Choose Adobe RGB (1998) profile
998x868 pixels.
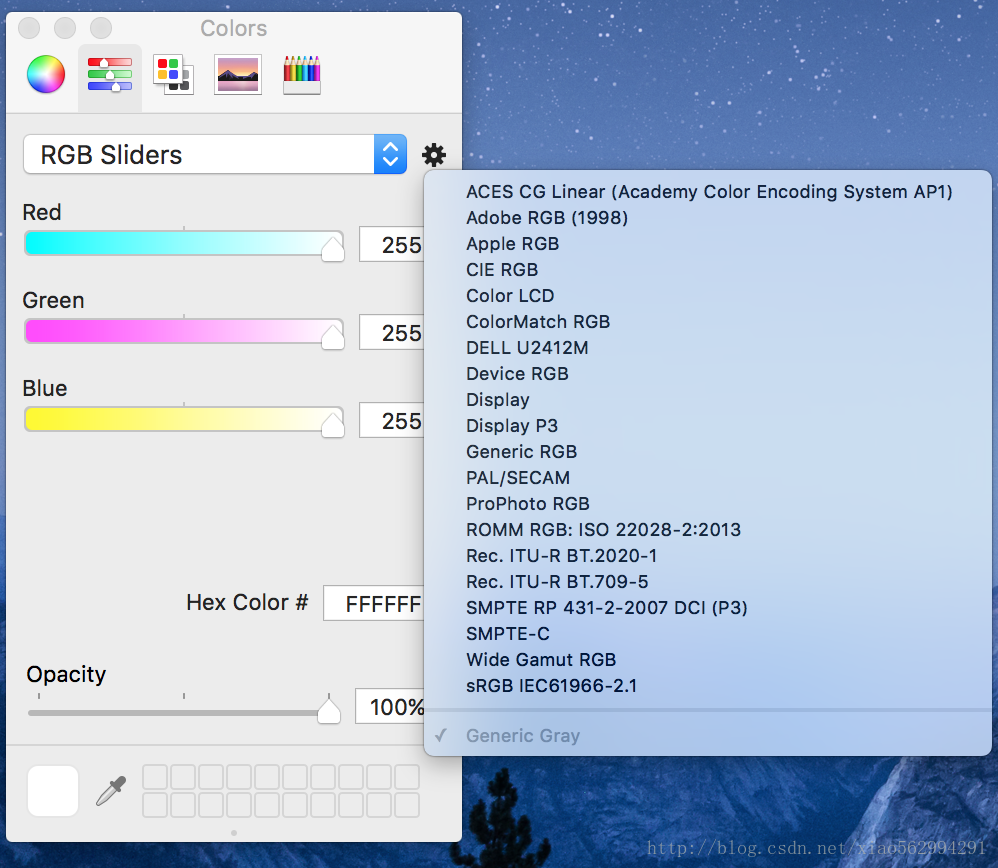[708, 218]
